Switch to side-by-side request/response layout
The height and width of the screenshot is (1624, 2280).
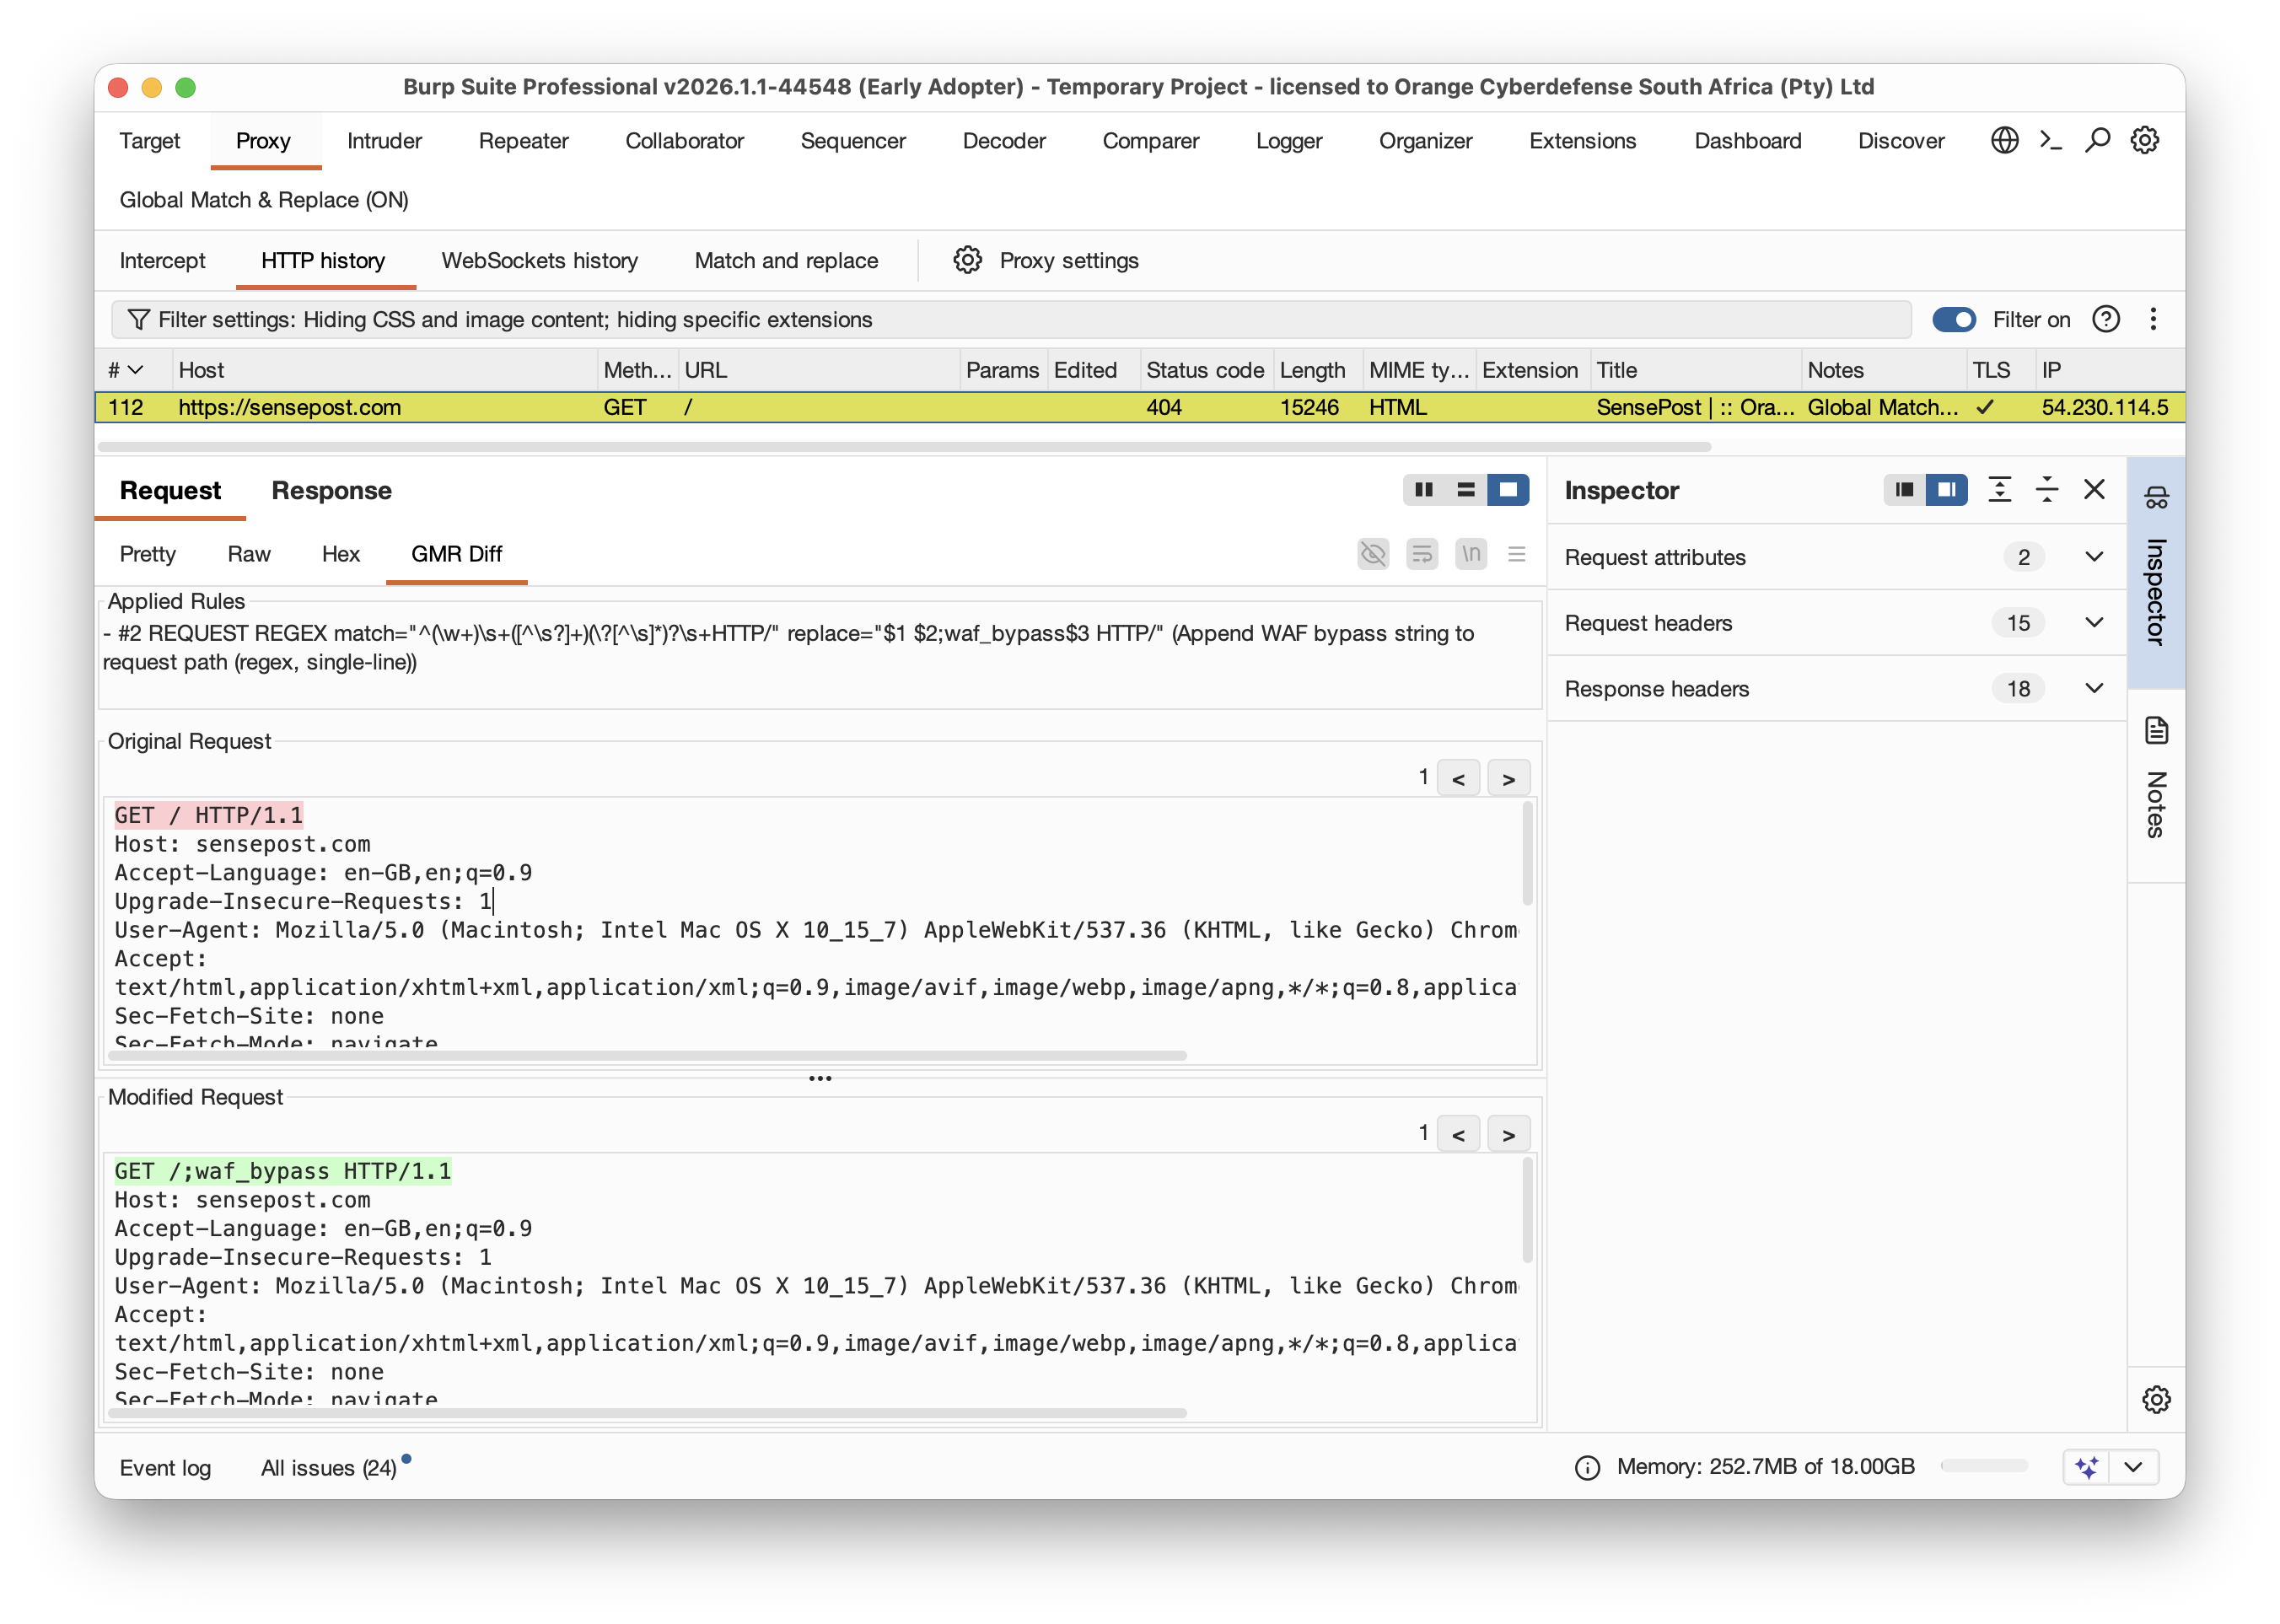point(1424,490)
